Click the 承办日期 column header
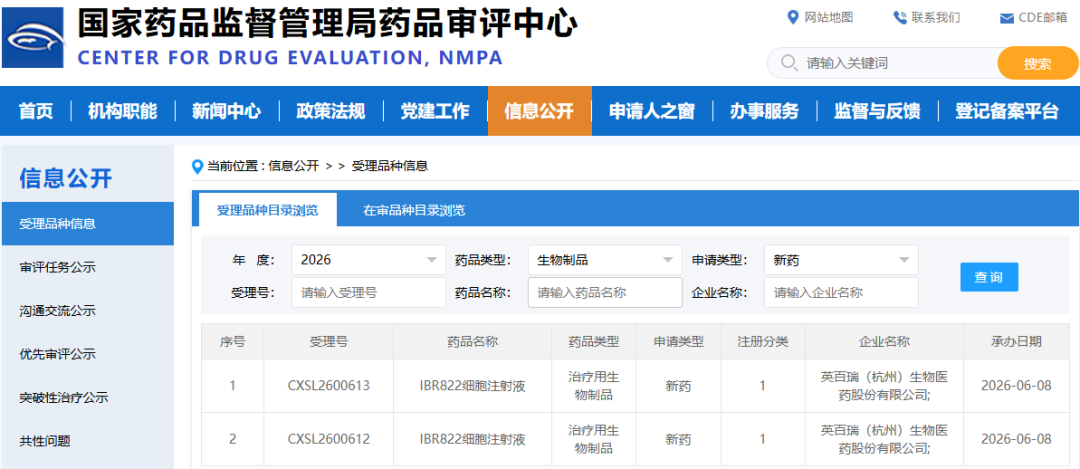 1016,342
